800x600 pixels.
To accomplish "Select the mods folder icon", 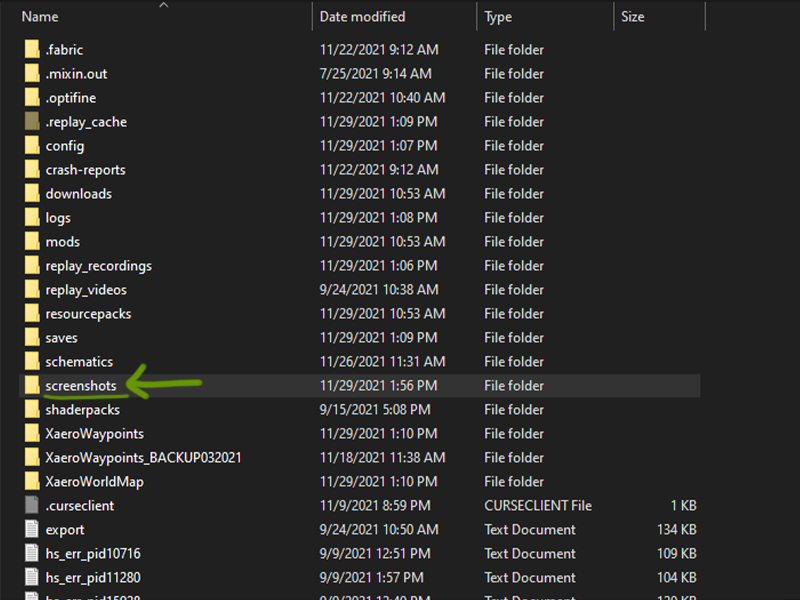I will point(32,242).
